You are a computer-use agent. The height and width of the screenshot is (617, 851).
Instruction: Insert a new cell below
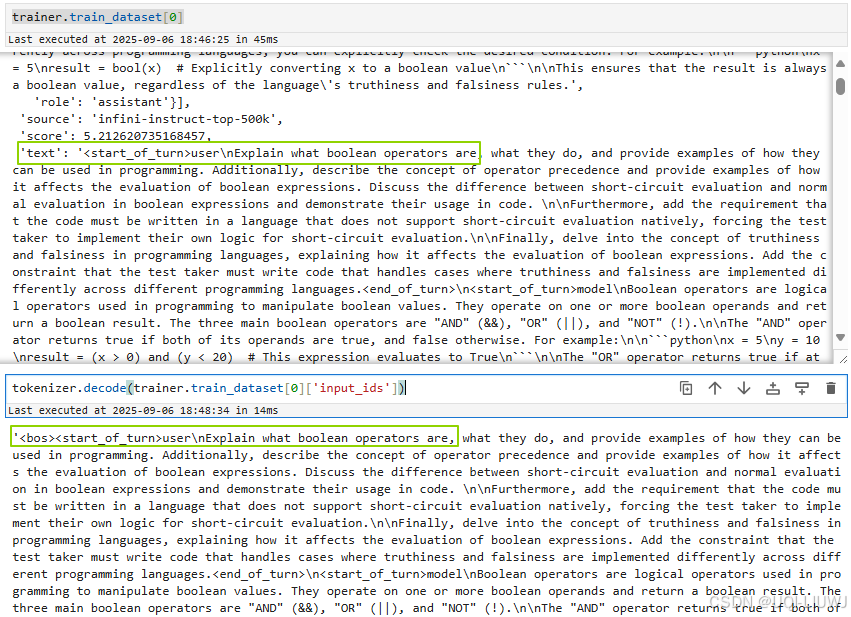[x=802, y=388]
